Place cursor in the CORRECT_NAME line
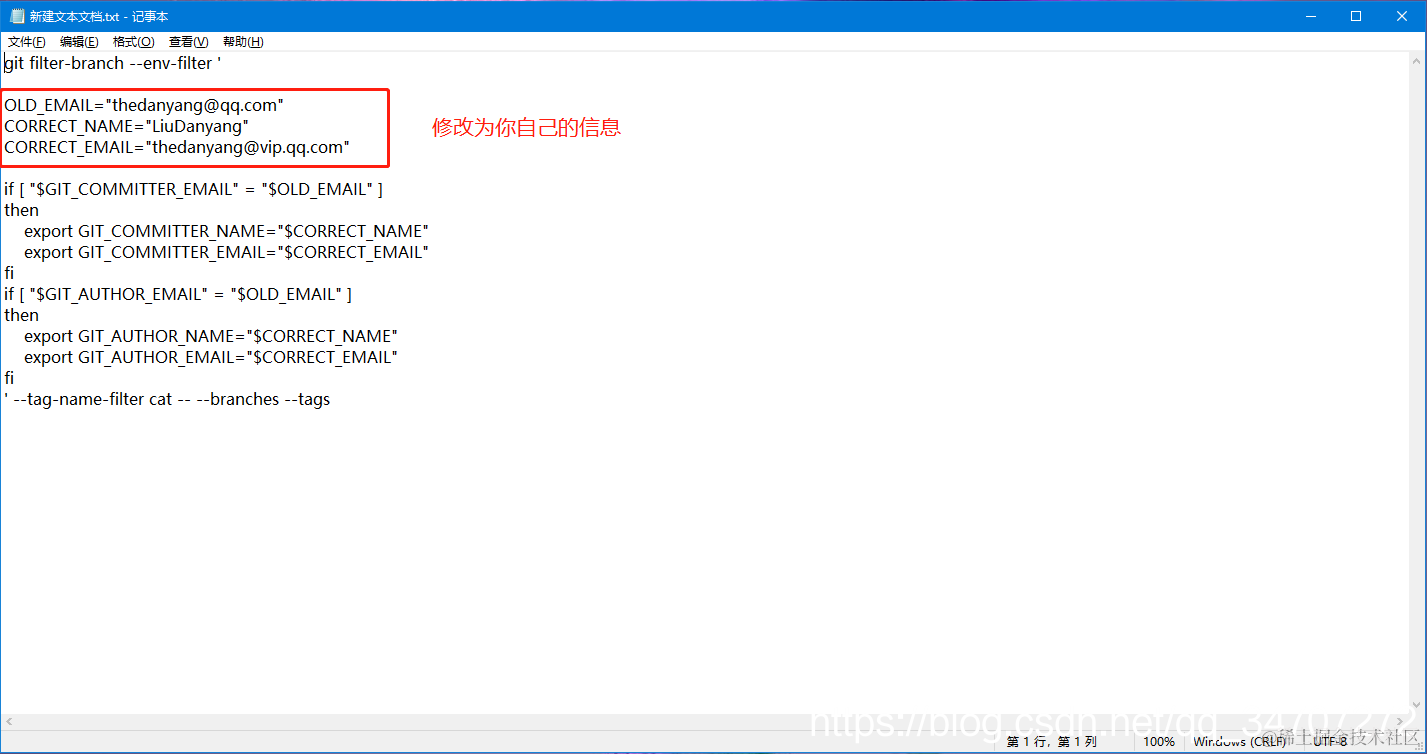 tap(126, 126)
